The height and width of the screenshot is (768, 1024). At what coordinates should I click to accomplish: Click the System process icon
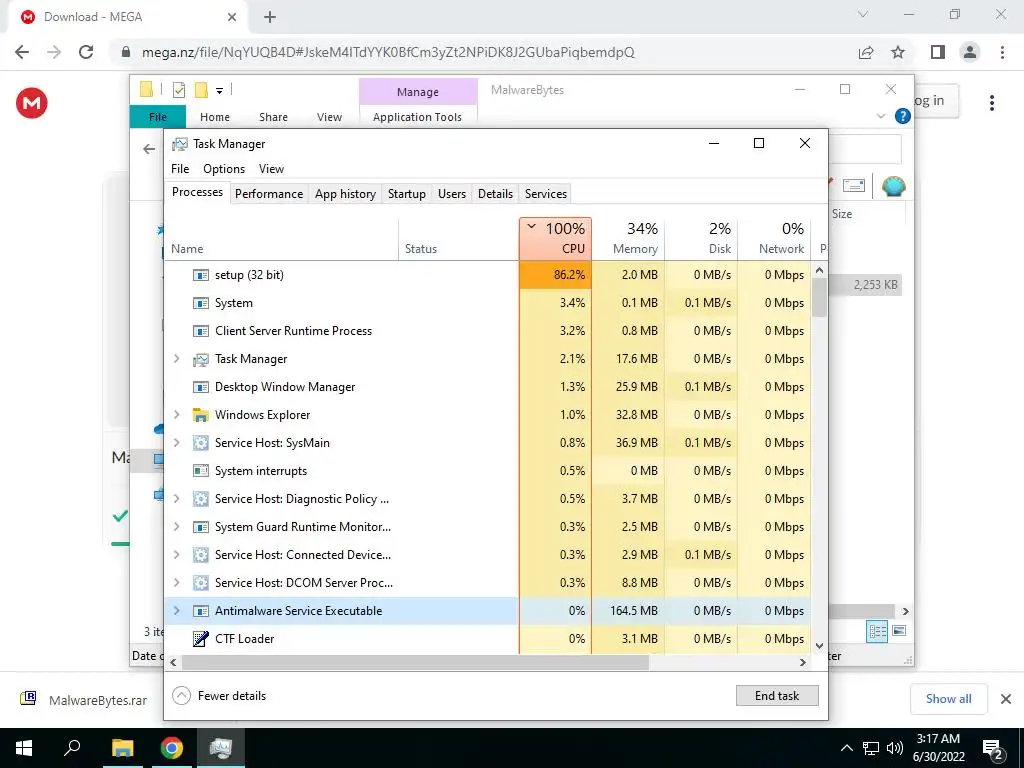[200, 303]
